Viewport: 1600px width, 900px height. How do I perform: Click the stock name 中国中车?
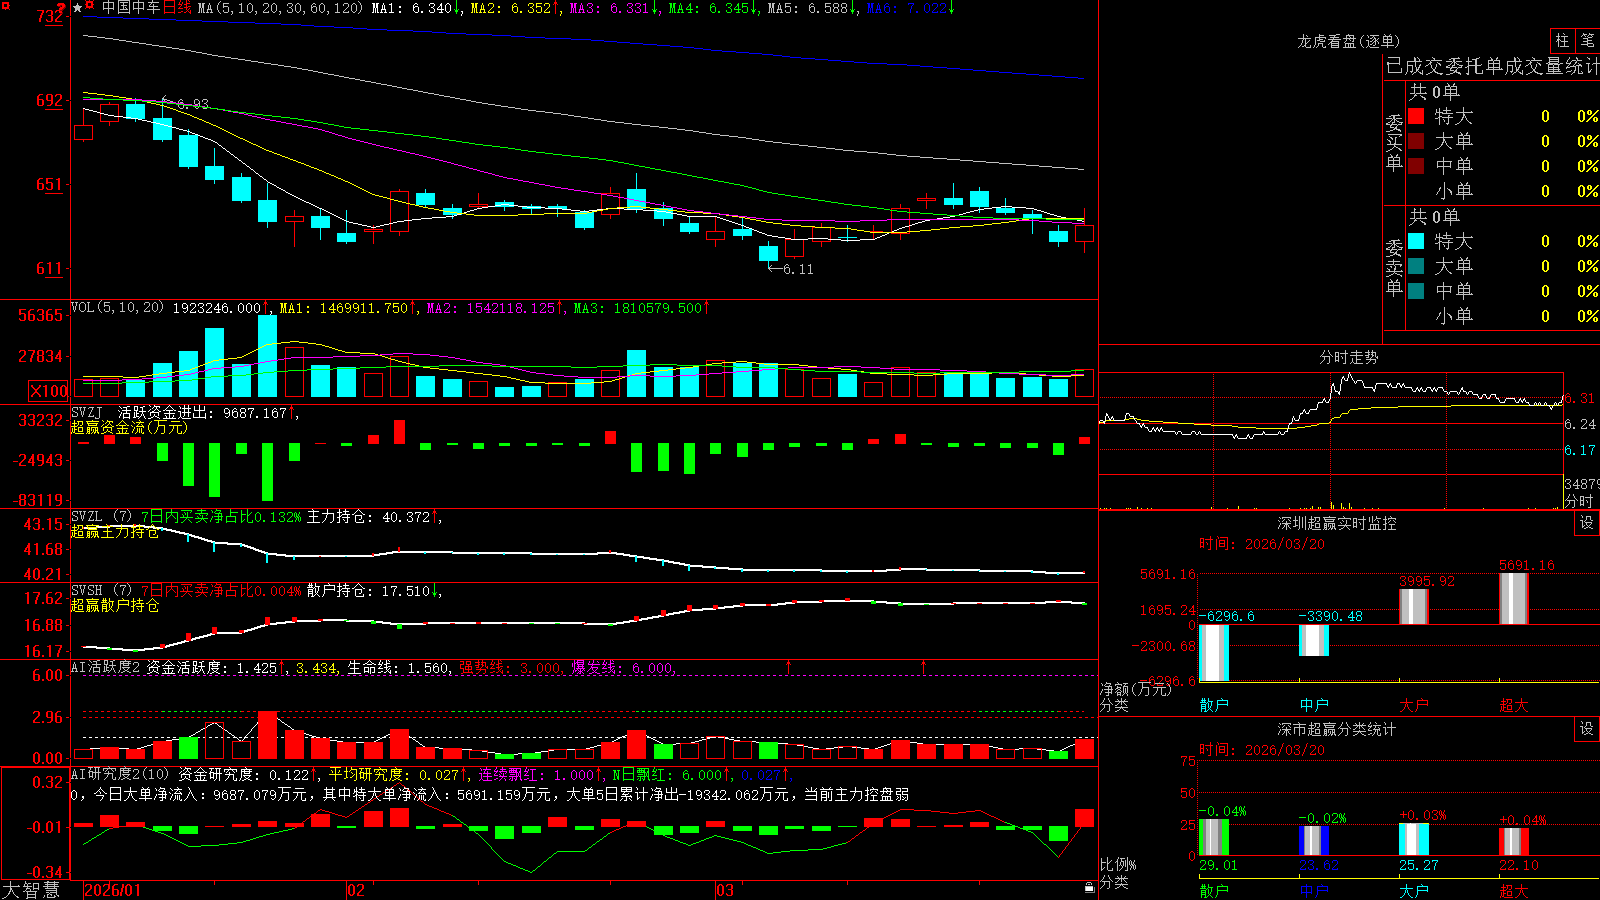[x=130, y=8]
